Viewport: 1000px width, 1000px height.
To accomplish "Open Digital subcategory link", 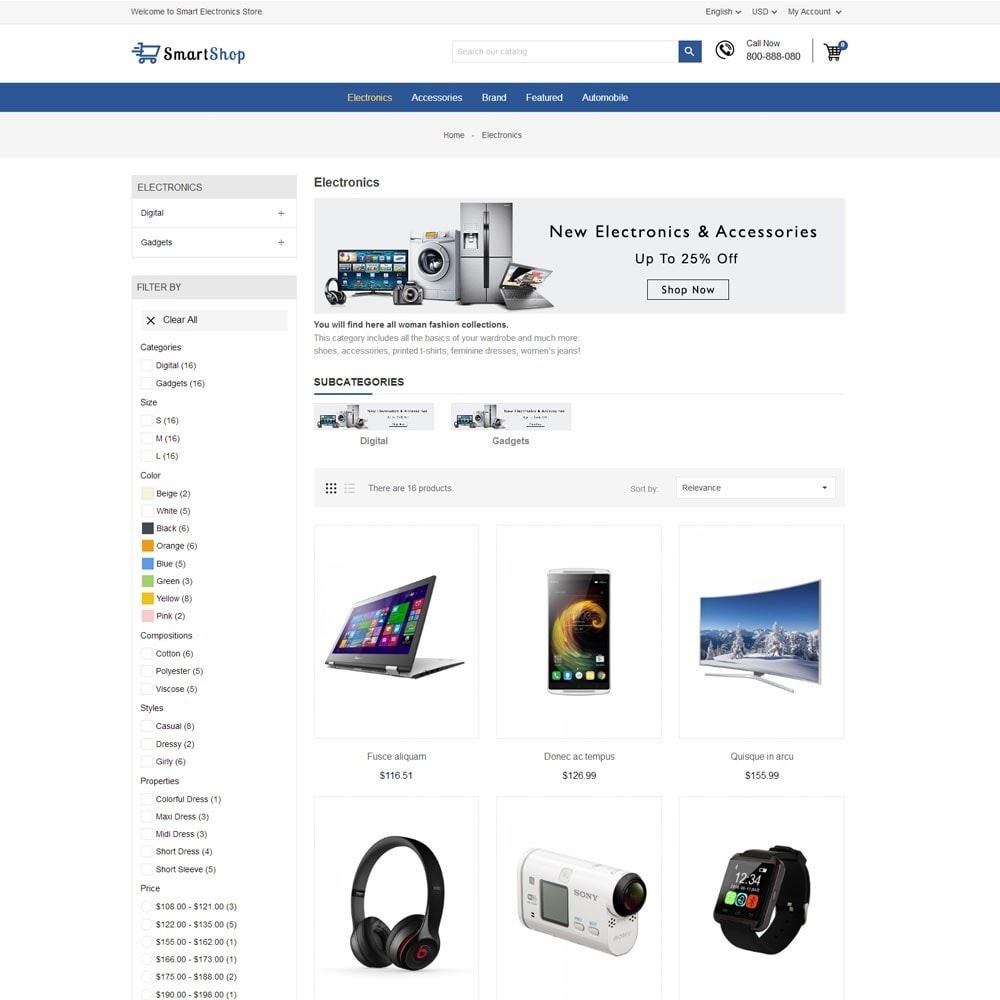I will point(374,441).
